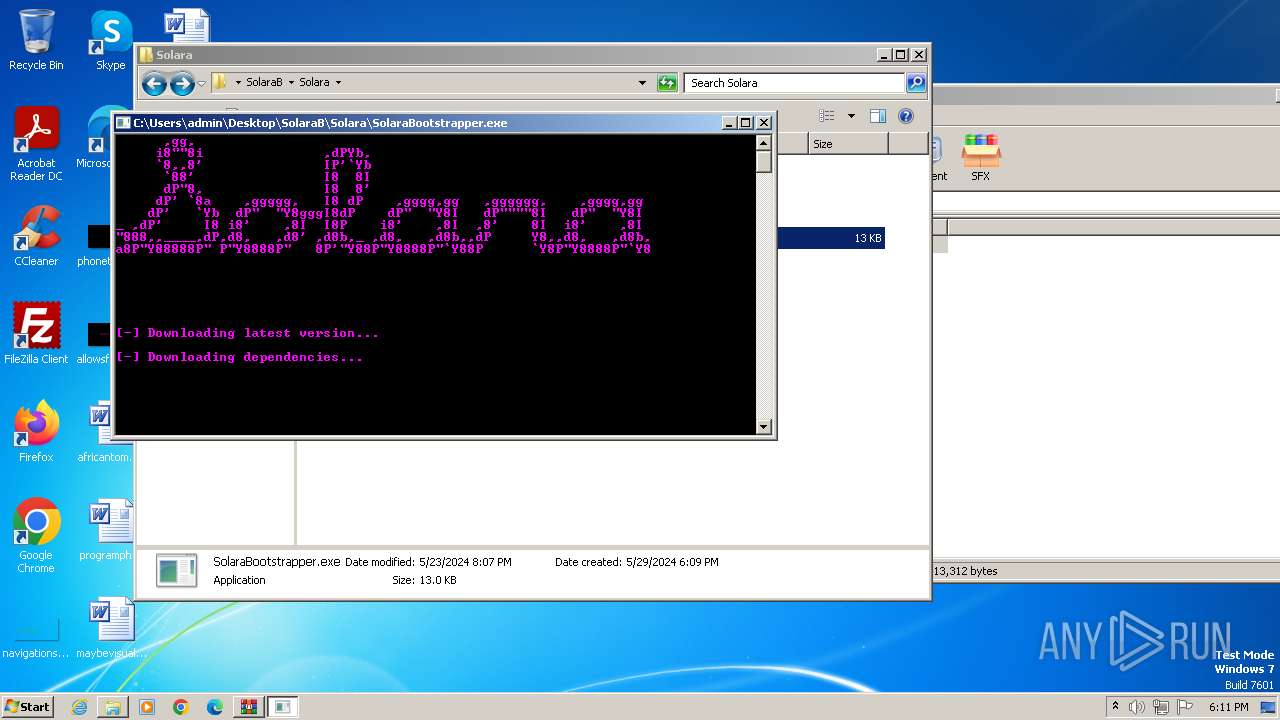Click the taskbar clock 6:11 PM
This screenshot has width=1280, height=720.
(1228, 707)
